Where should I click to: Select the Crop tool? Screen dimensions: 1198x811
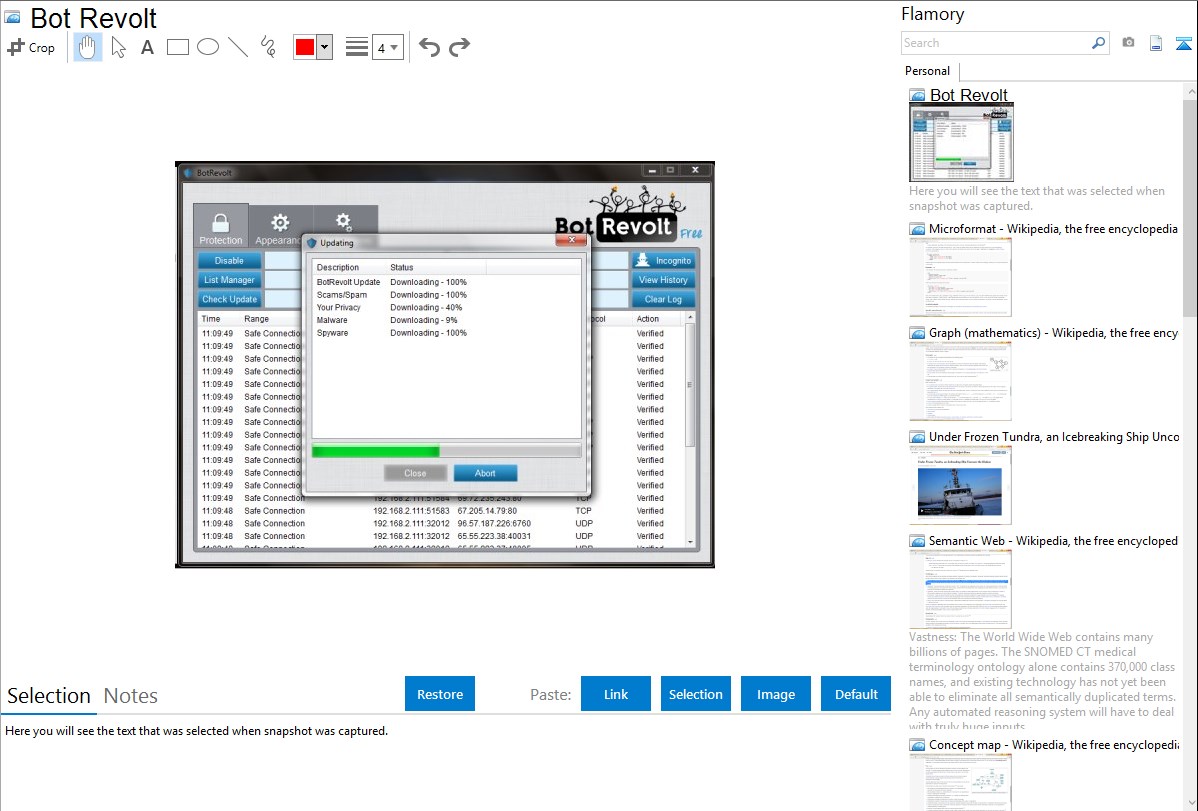tap(31, 47)
